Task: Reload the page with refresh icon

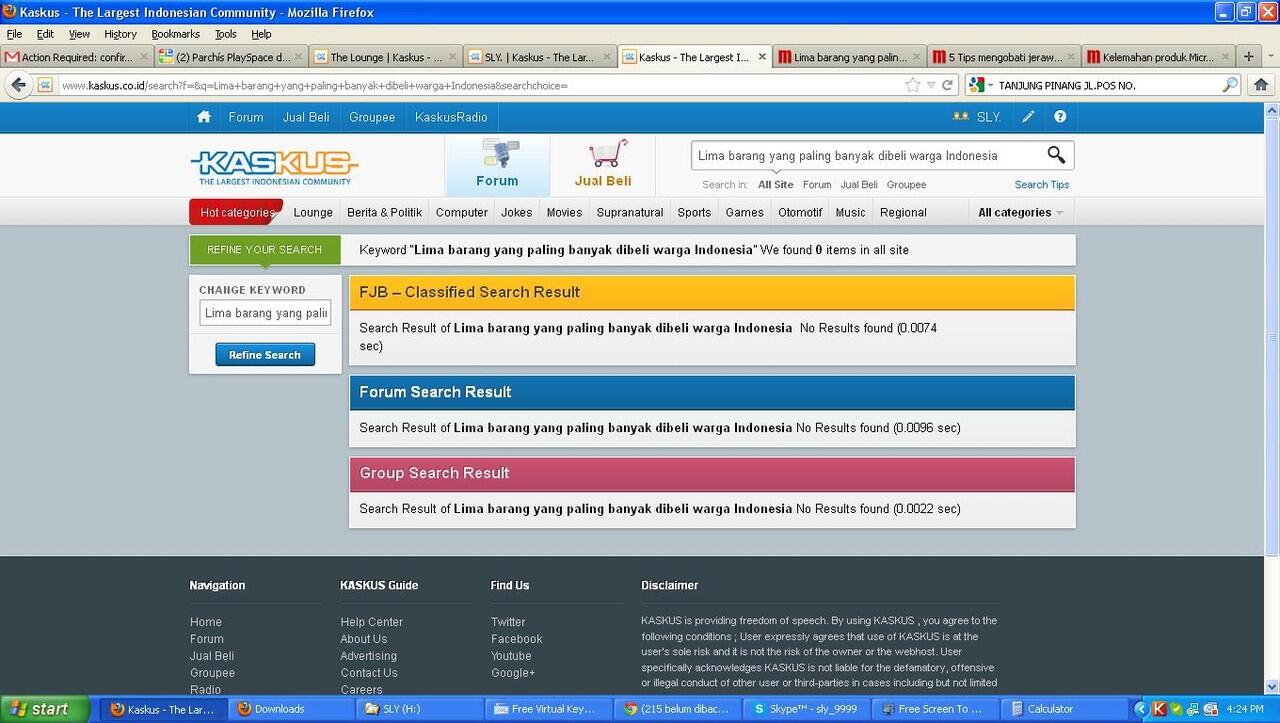Action: pos(948,85)
